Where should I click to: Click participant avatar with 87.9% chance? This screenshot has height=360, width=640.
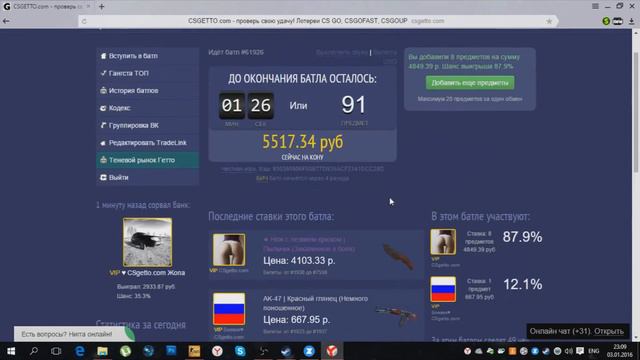[x=443, y=242]
